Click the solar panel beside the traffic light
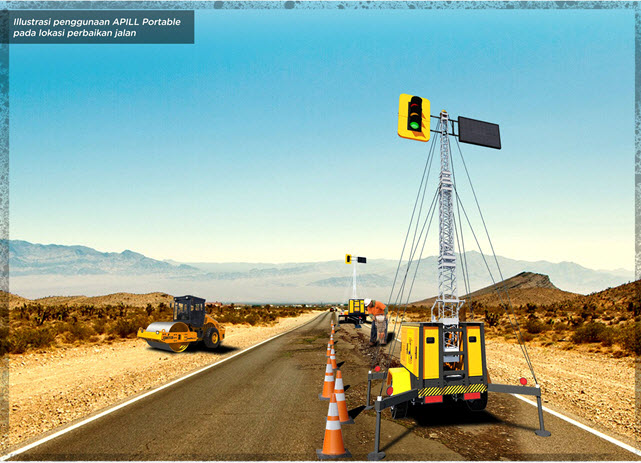The width and height of the screenshot is (641, 463). (479, 132)
